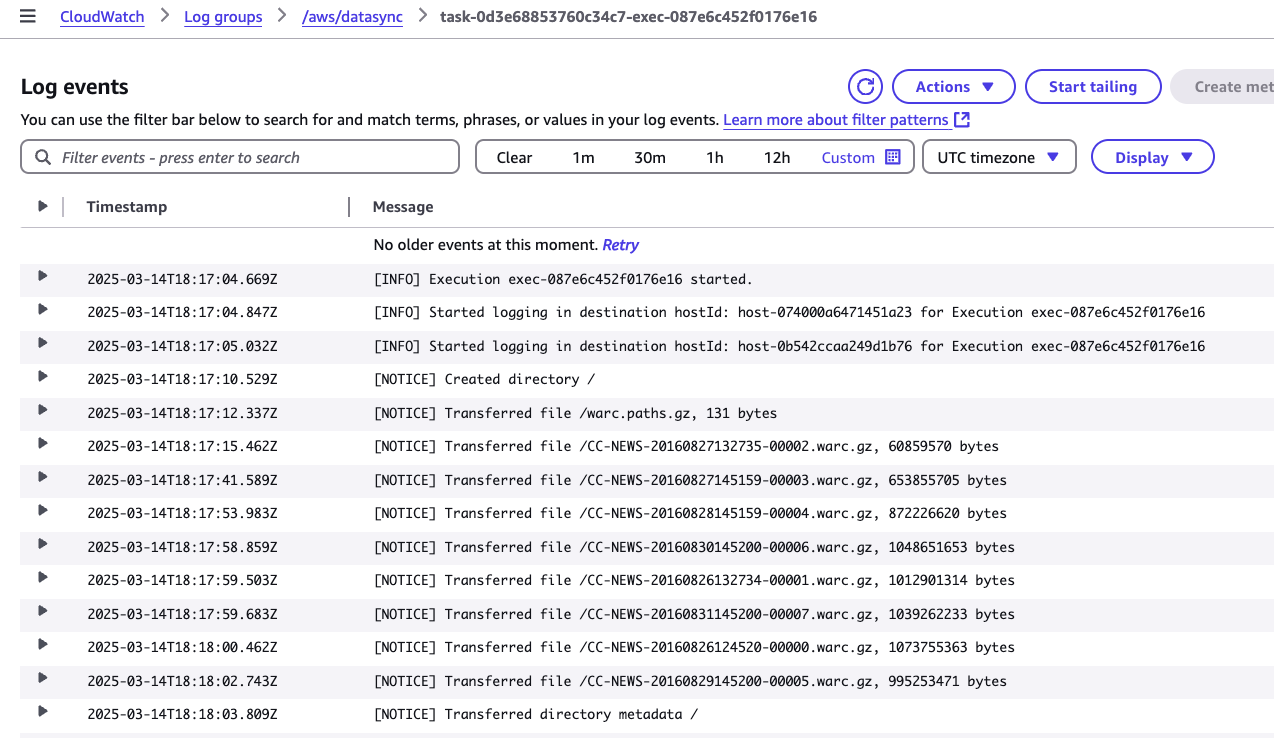Select the Custom time range option

click(848, 157)
